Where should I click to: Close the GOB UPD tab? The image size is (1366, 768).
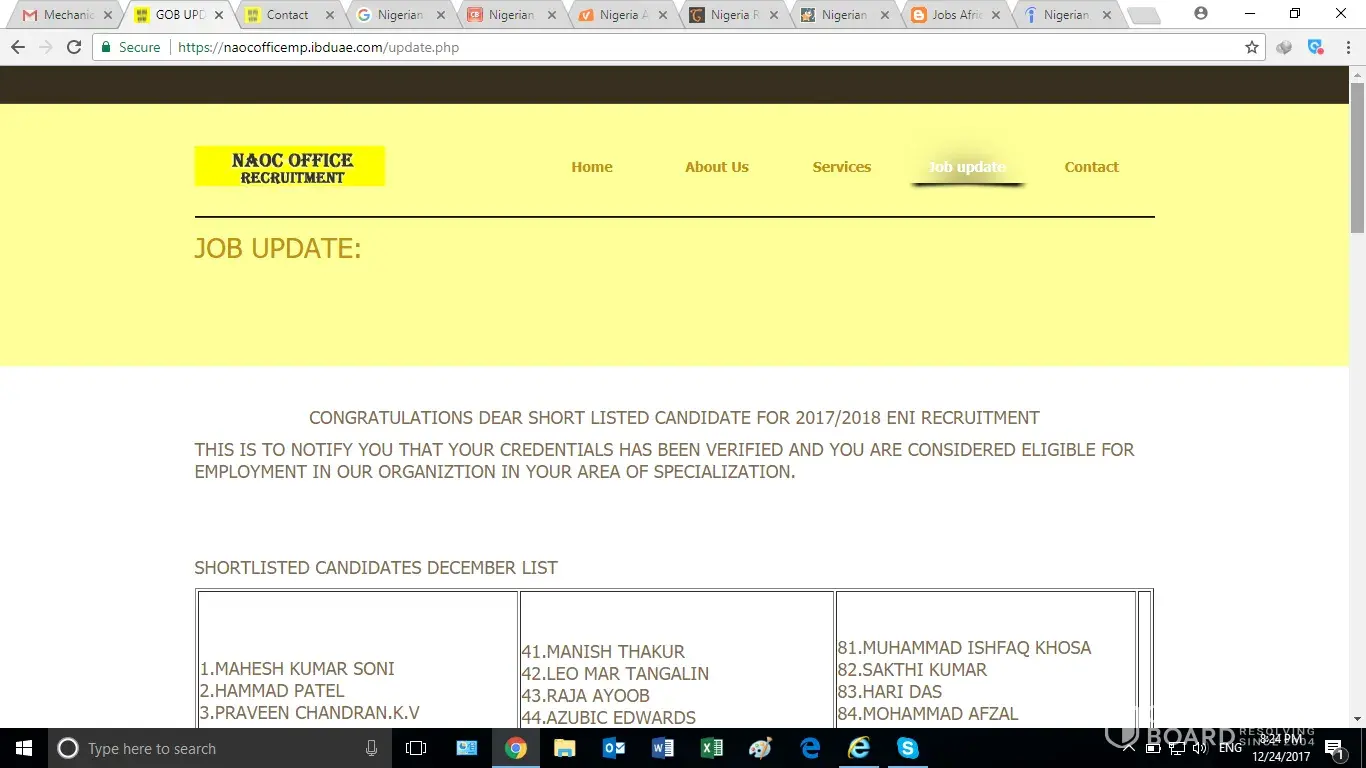[219, 15]
